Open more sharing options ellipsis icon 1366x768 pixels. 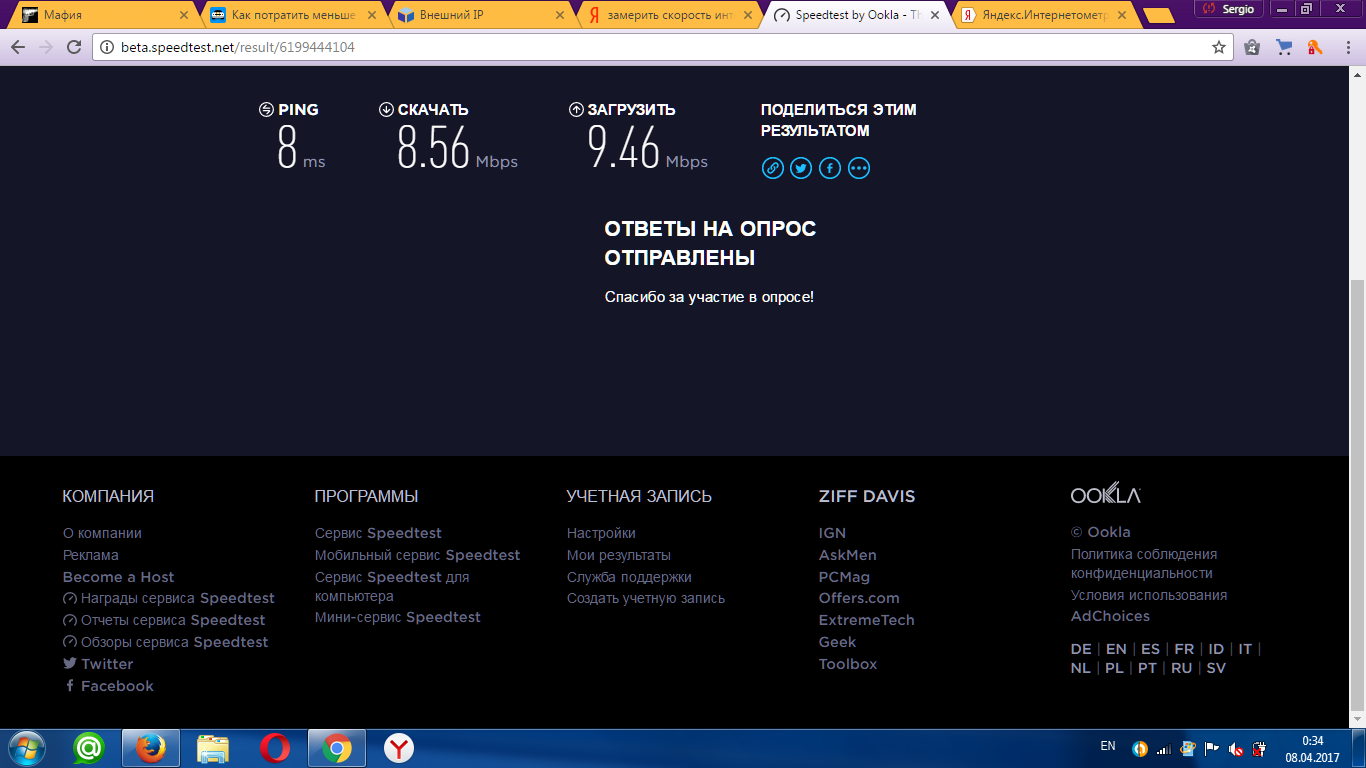click(x=859, y=168)
